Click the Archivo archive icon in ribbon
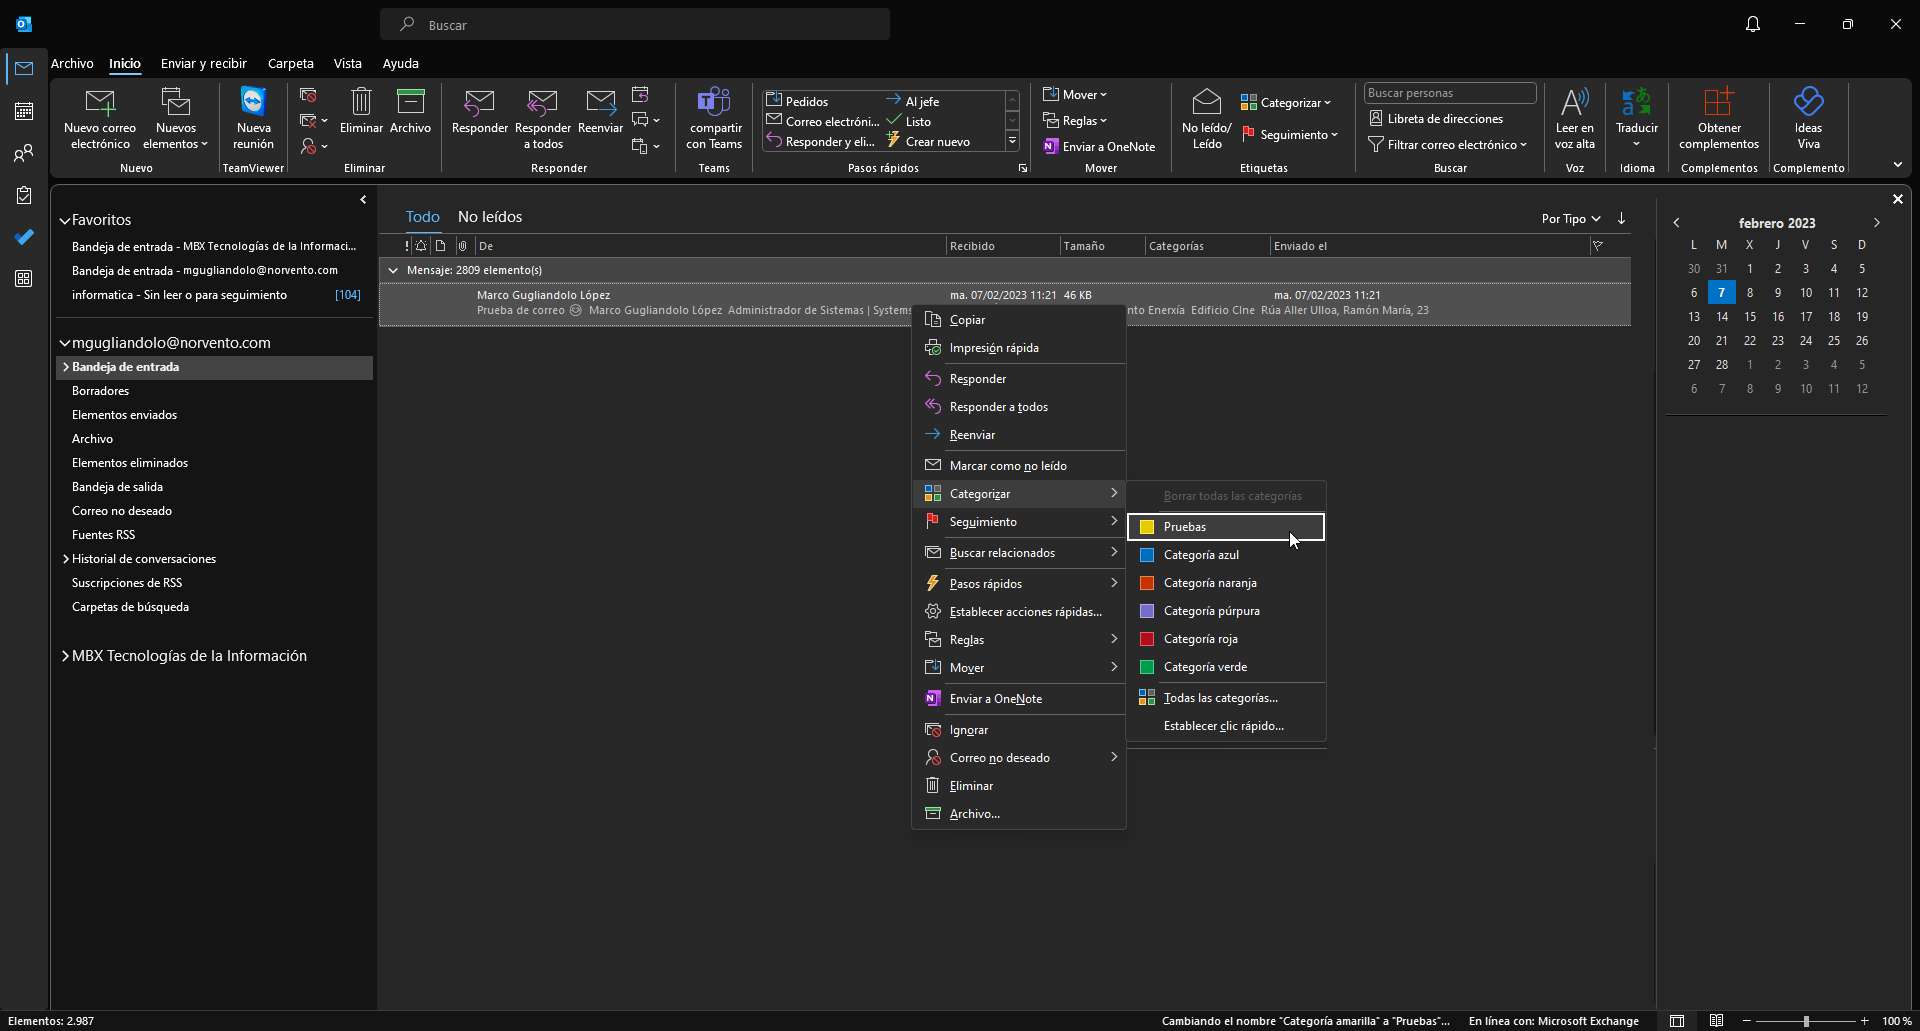 410,102
